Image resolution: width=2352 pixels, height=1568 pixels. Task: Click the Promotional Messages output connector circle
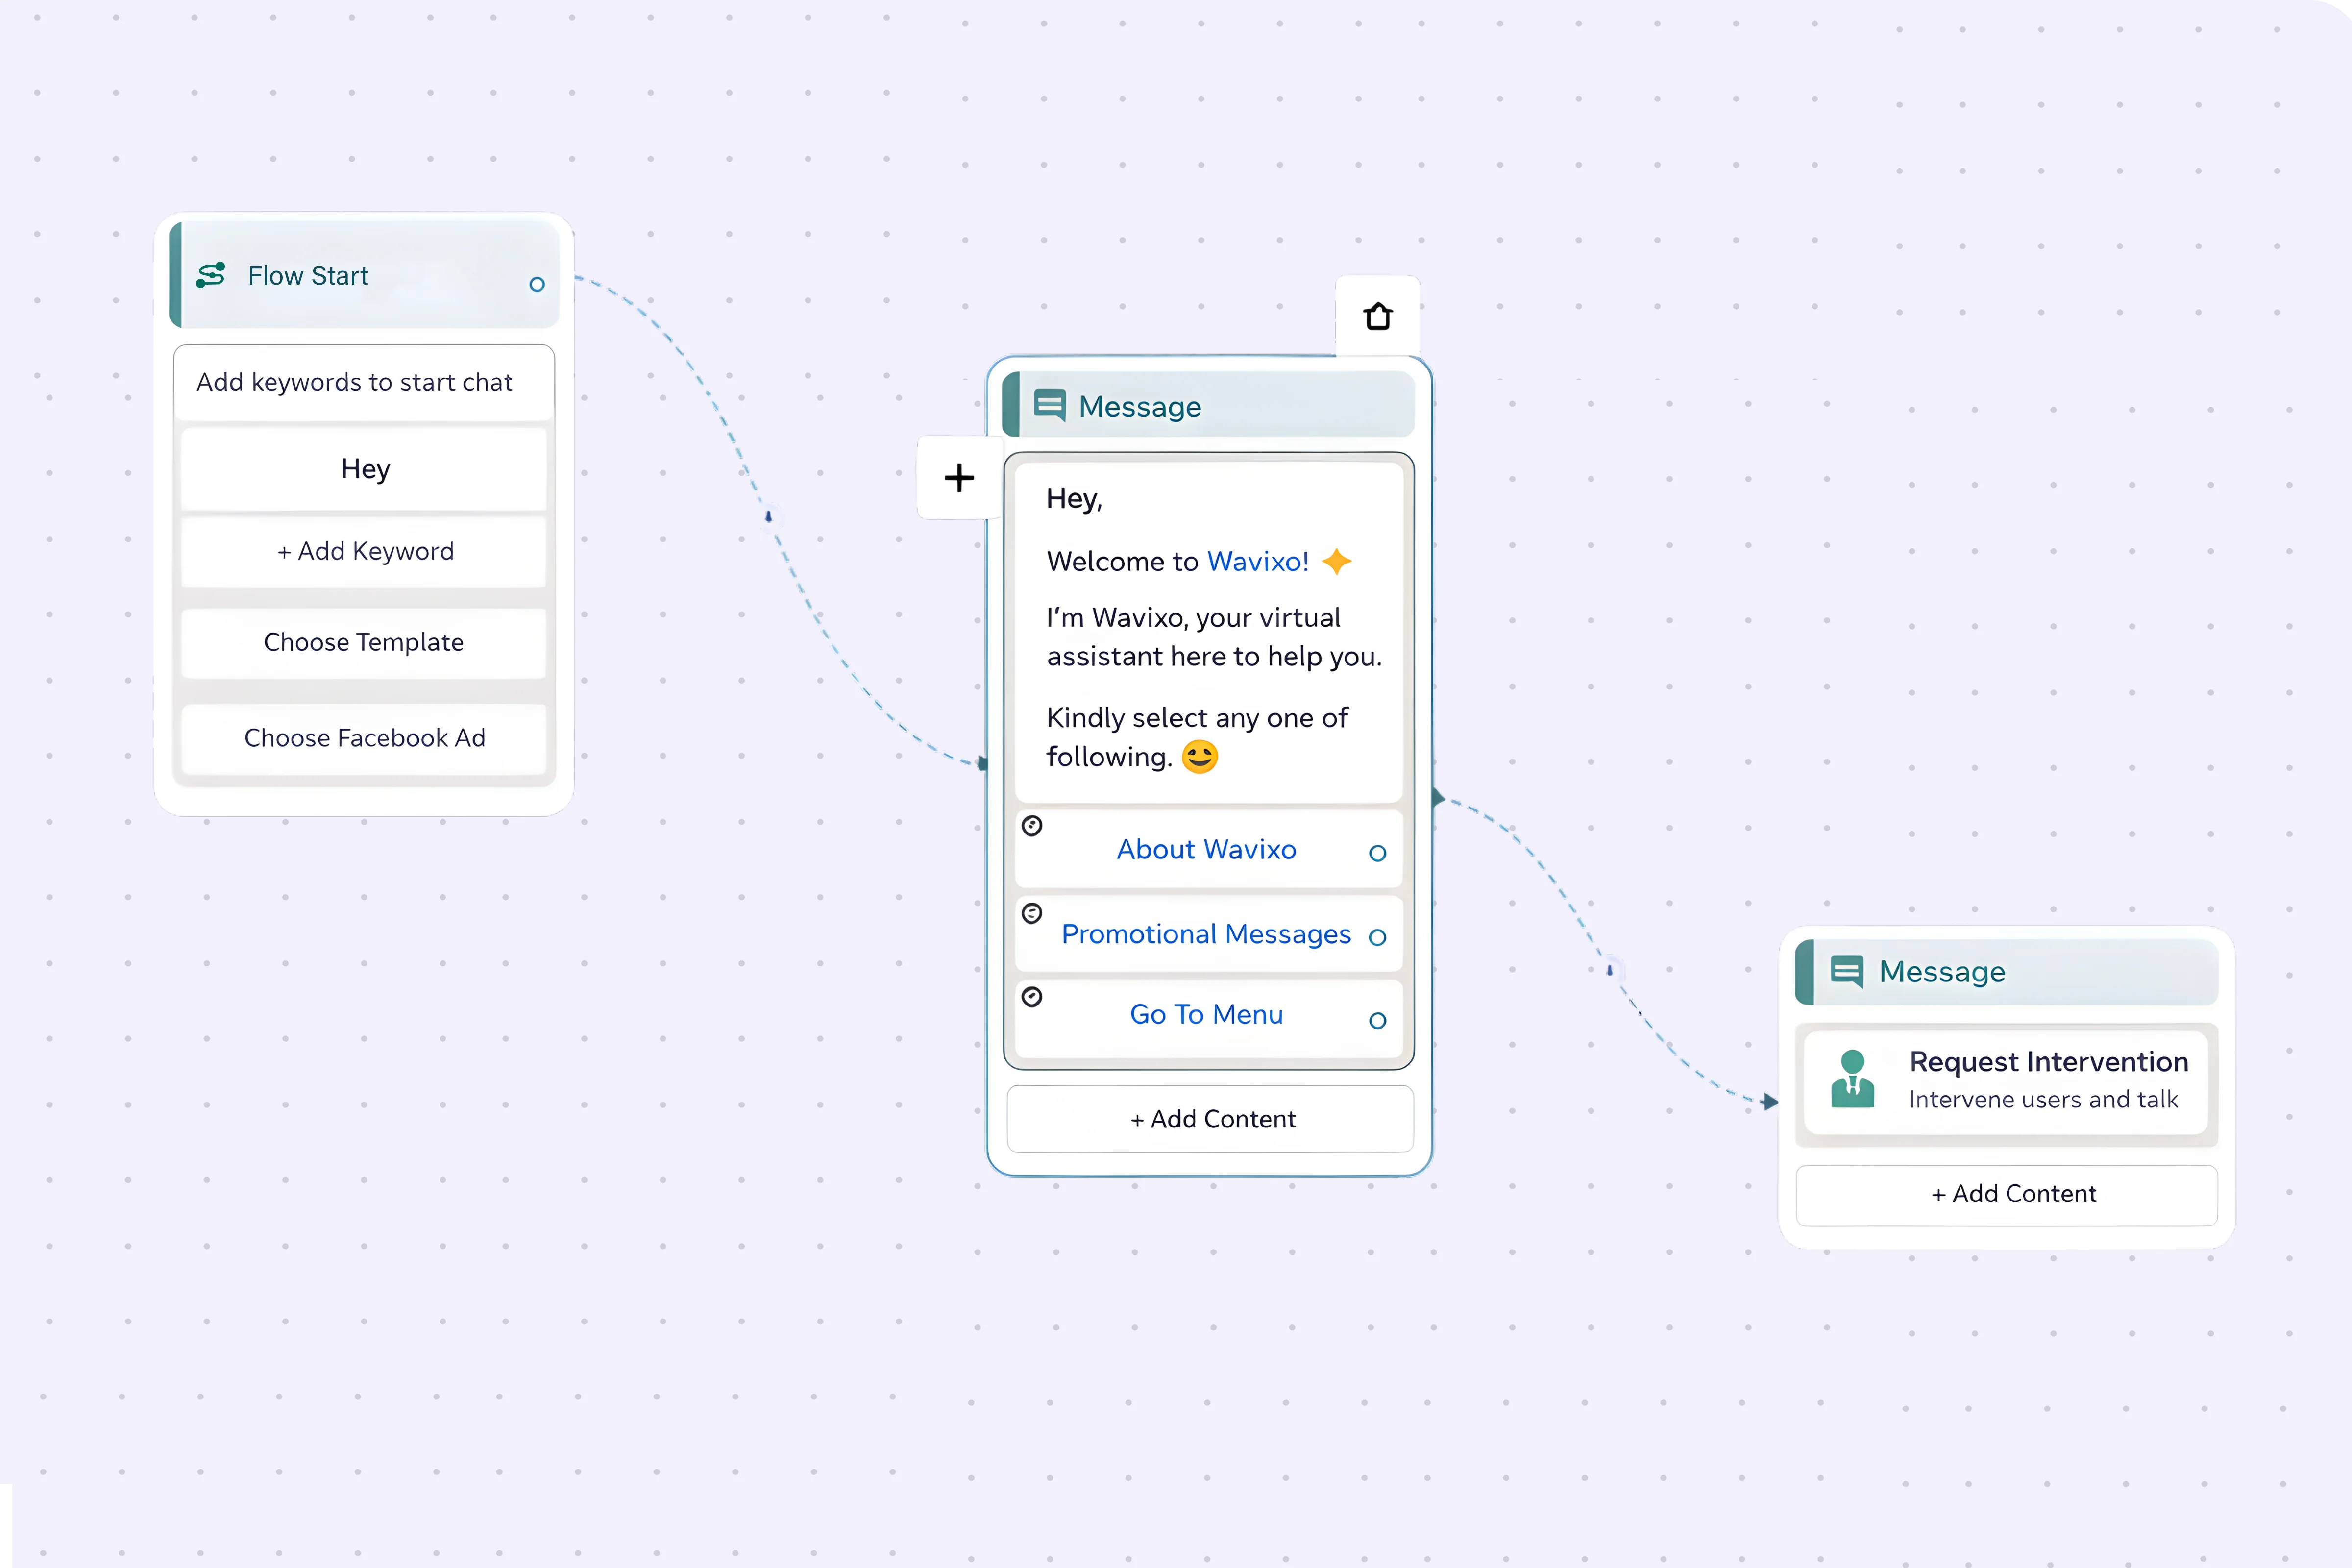tap(1377, 938)
